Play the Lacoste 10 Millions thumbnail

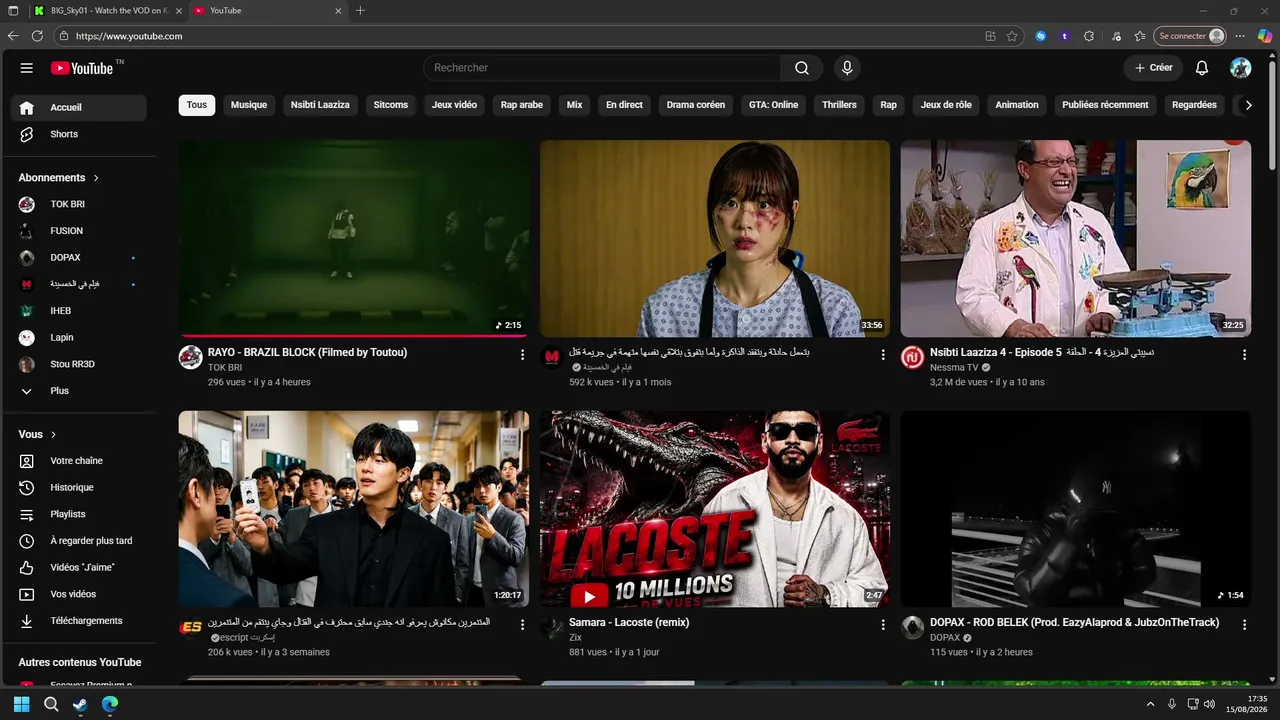715,509
